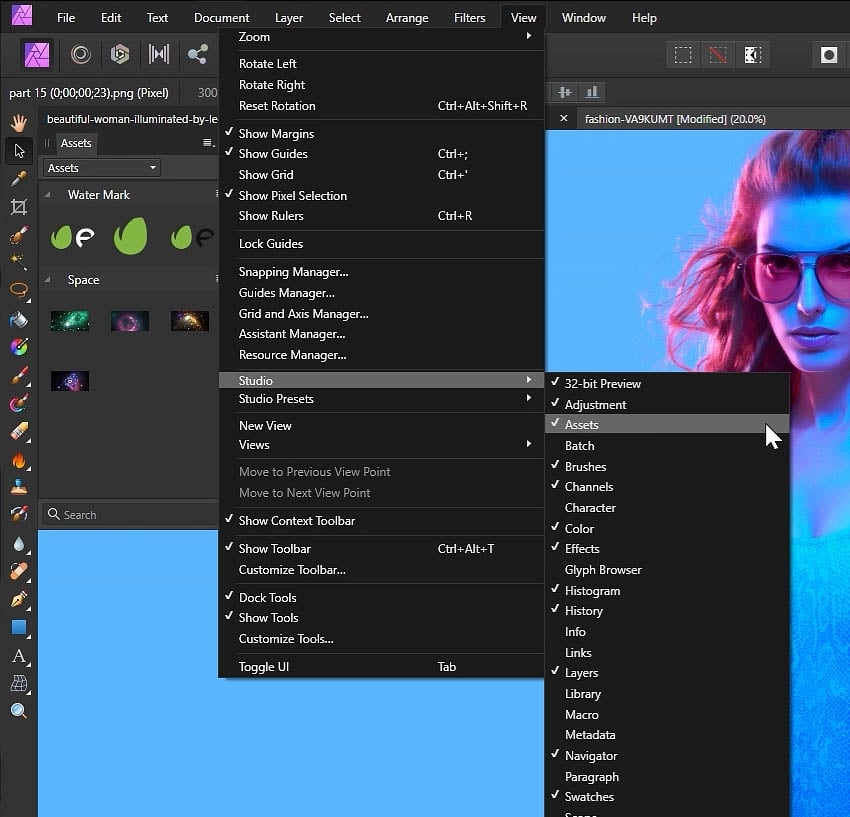Select the Flood Fill bucket tool
Image resolution: width=850 pixels, height=817 pixels.
(18, 318)
